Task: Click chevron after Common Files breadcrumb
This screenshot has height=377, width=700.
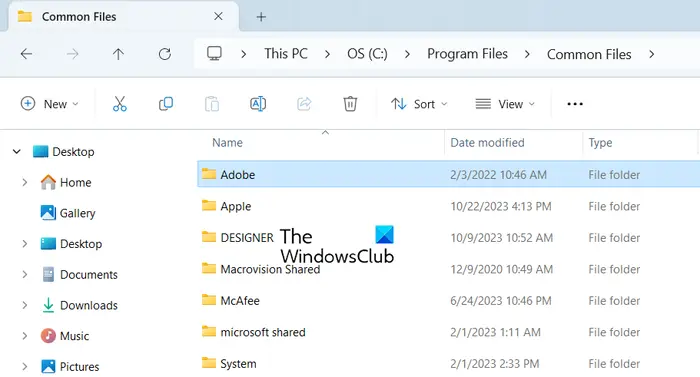Action: 651,54
